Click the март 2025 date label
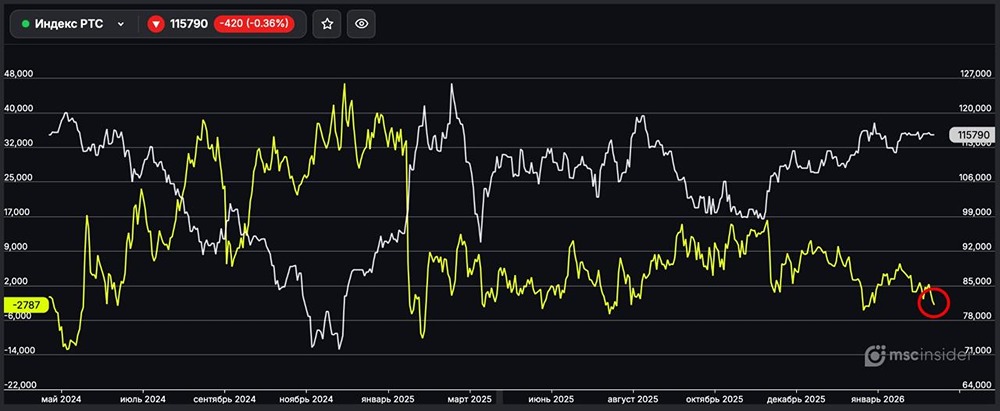 (x=470, y=398)
